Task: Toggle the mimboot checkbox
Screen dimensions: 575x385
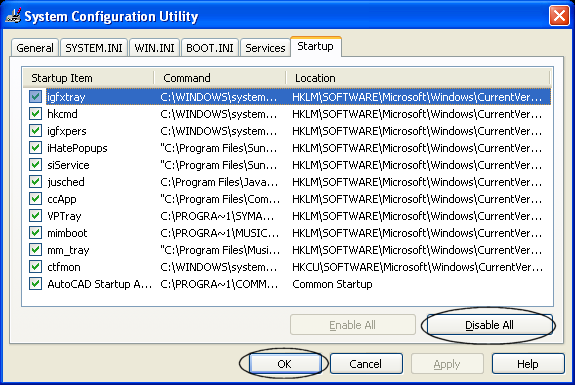Action: pyautogui.click(x=36, y=232)
